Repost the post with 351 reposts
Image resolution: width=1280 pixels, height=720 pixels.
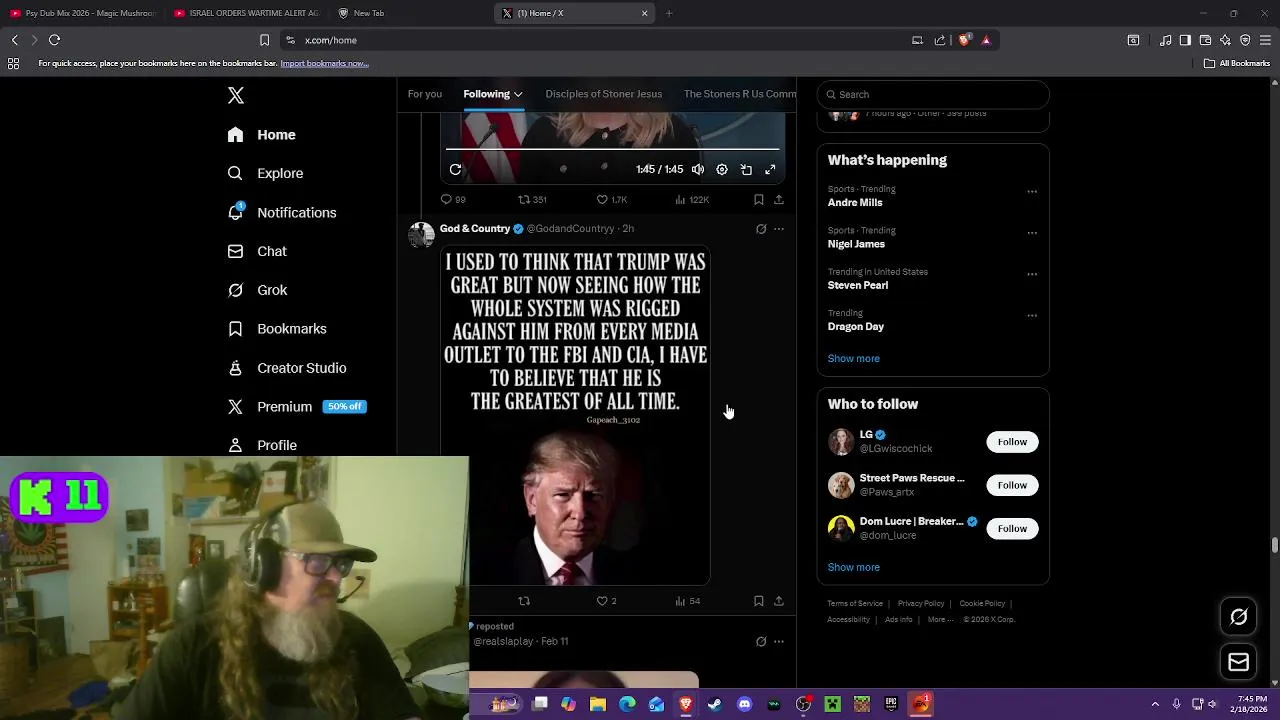point(532,200)
